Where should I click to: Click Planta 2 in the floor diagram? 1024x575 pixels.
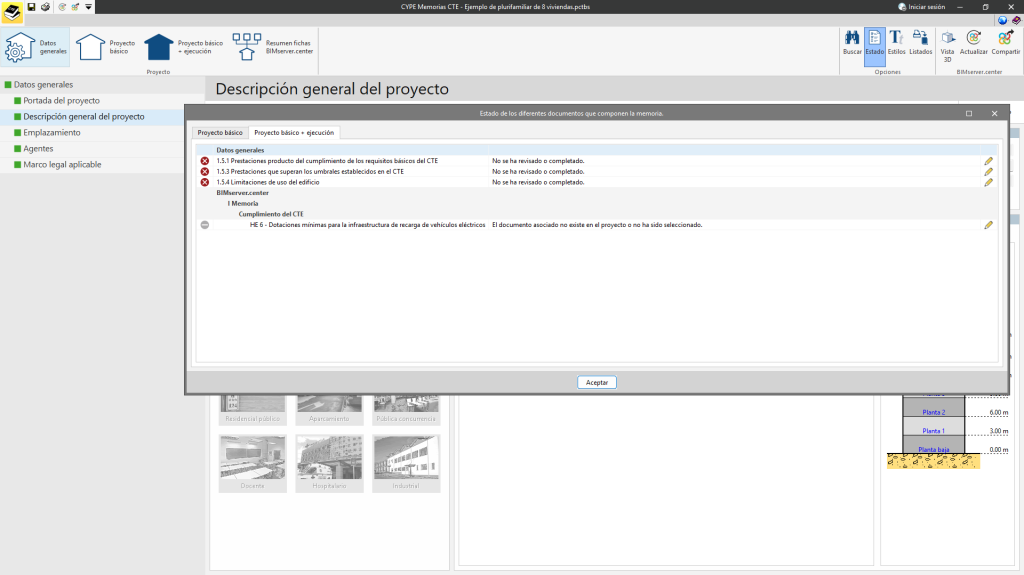pos(933,412)
